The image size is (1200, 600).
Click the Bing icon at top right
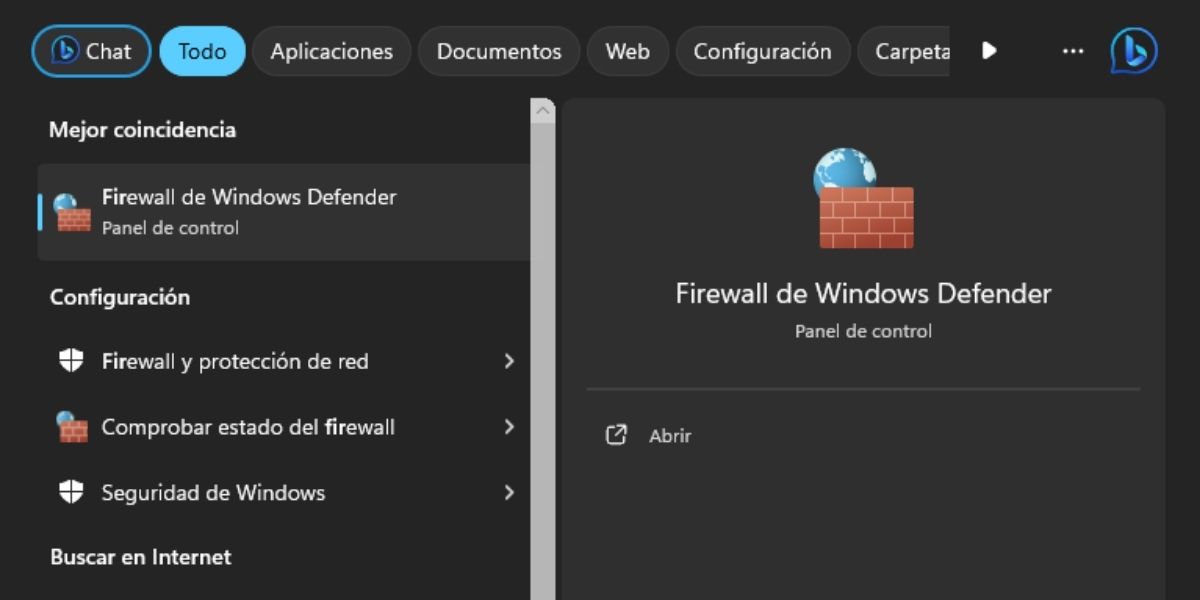click(x=1134, y=51)
